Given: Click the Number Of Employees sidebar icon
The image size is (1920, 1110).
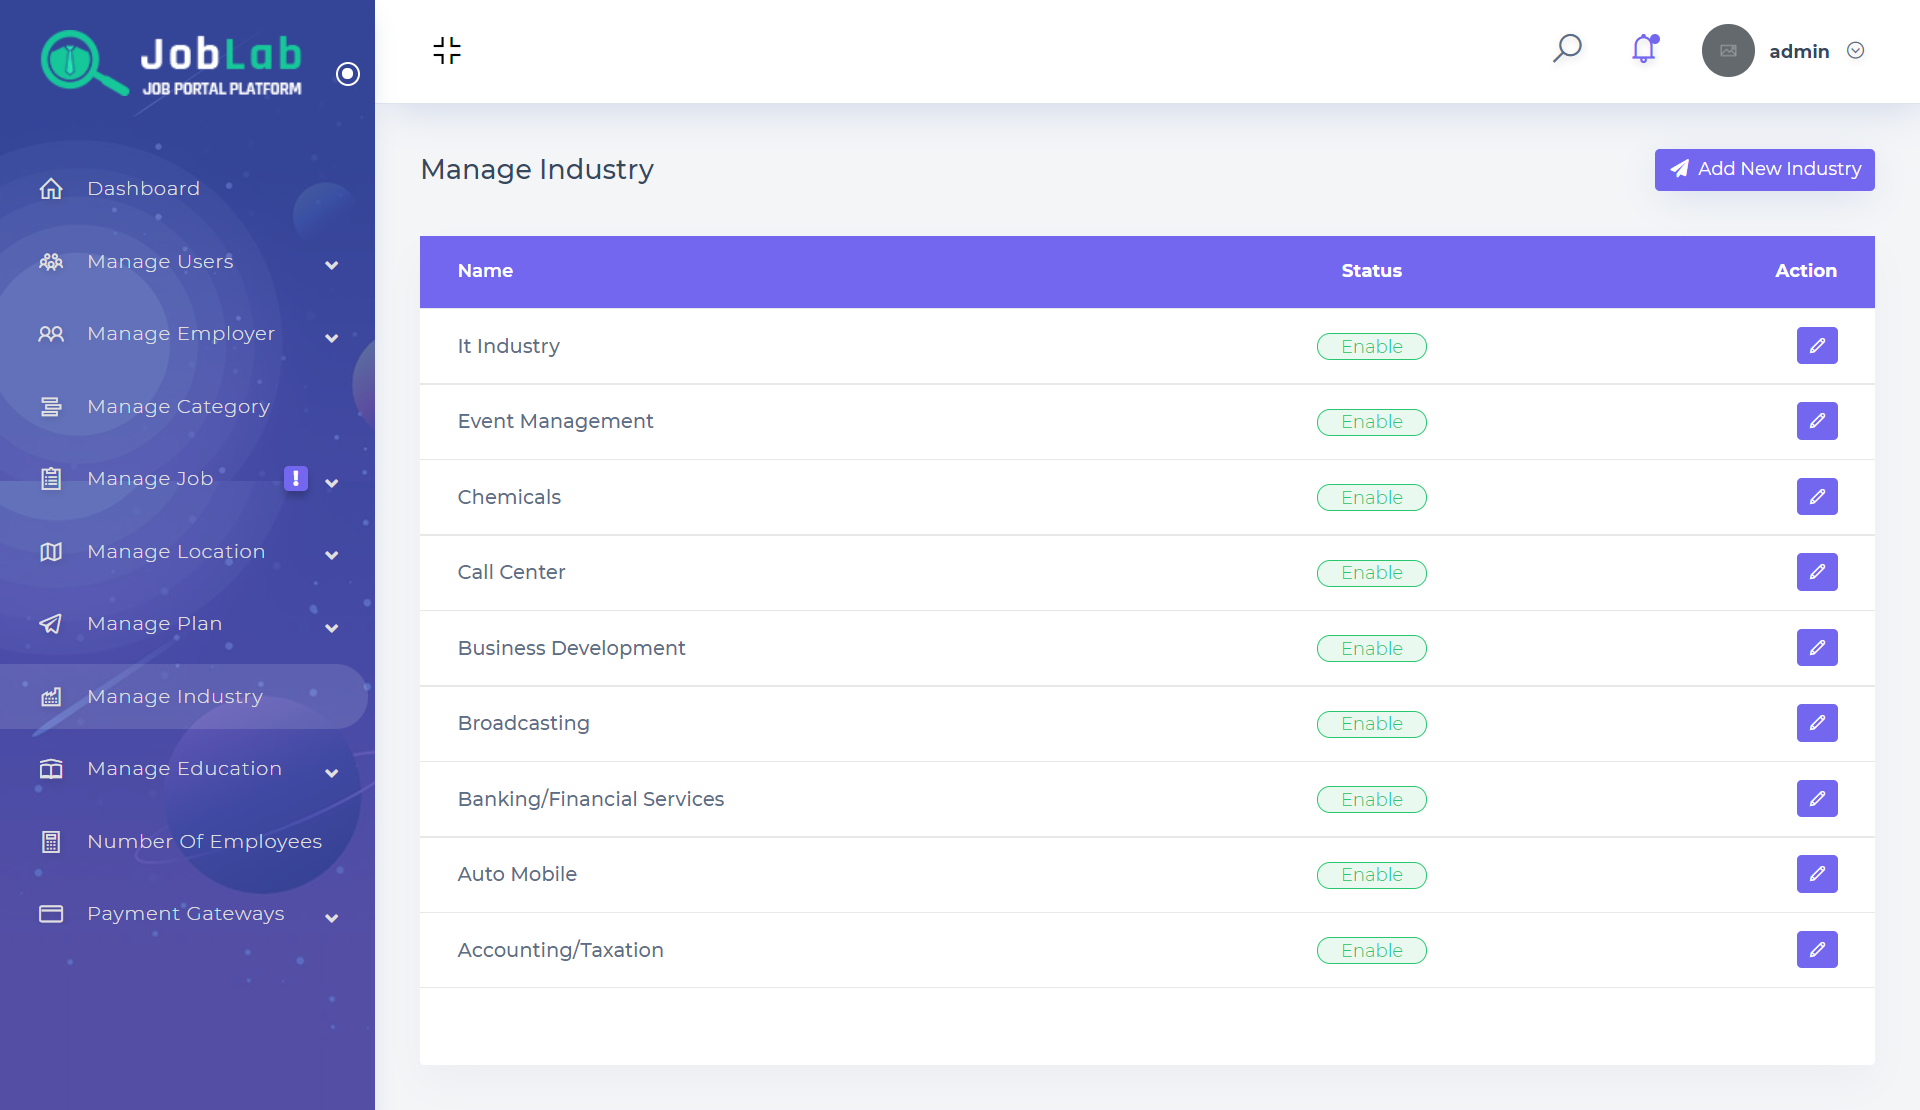Looking at the screenshot, I should 51,841.
